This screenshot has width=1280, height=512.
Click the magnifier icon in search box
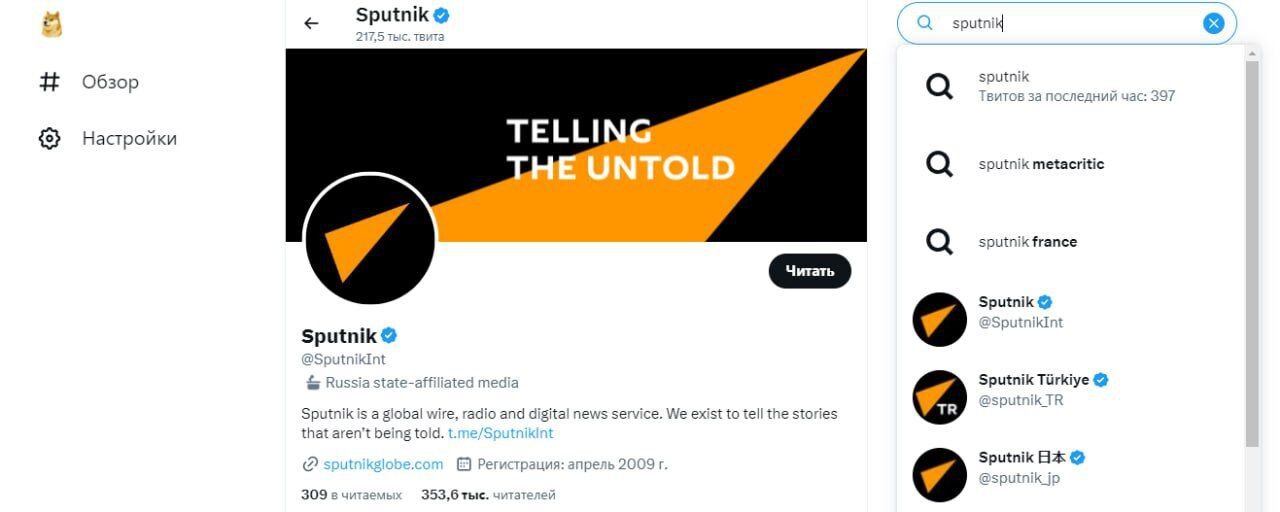click(925, 23)
